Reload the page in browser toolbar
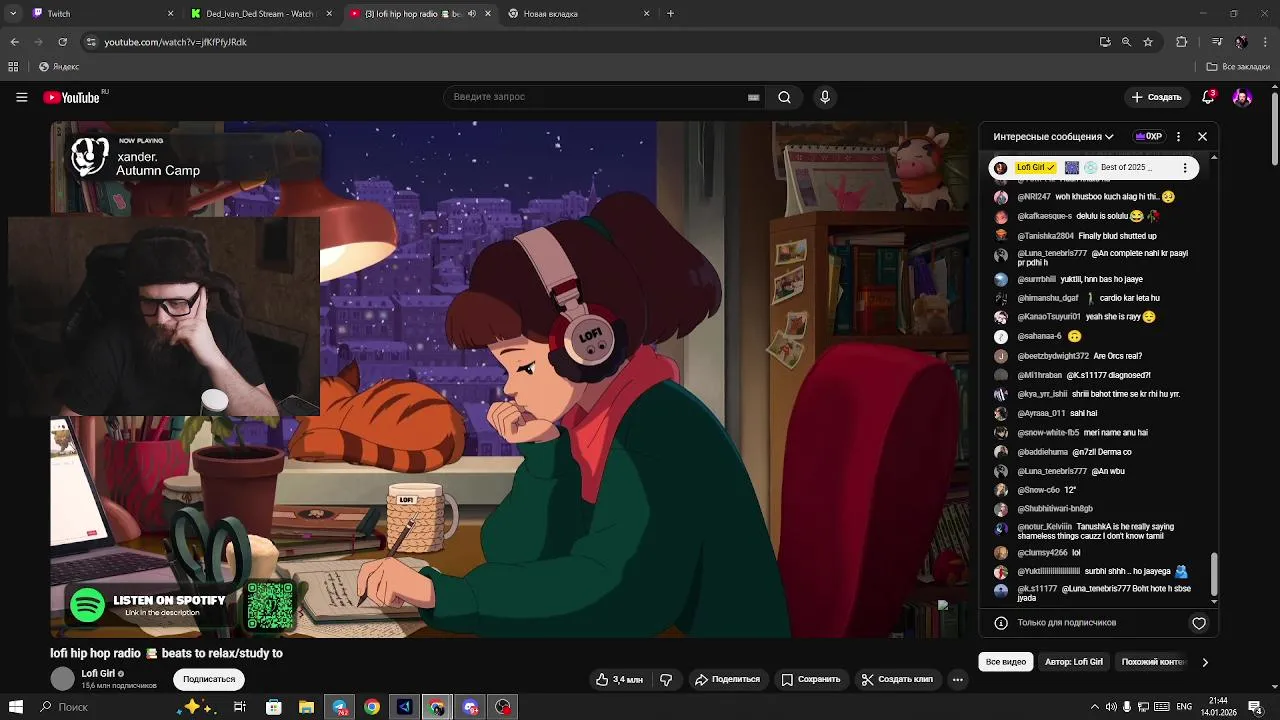This screenshot has height=720, width=1280. 63,42
